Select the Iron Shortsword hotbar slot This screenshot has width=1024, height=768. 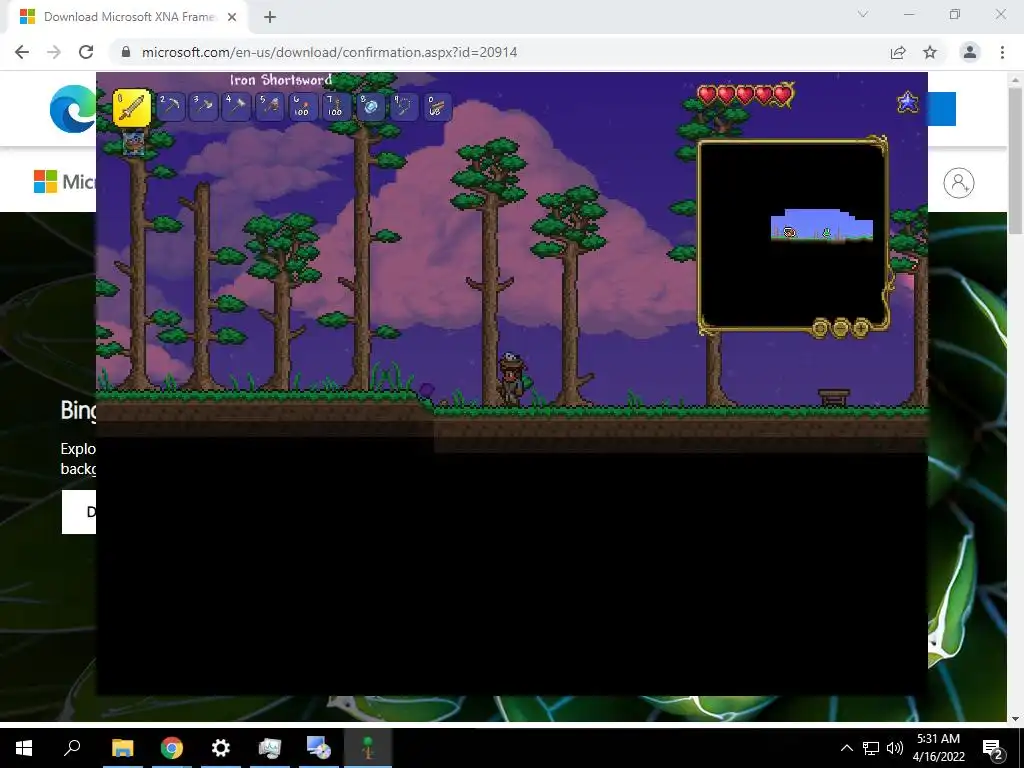tap(132, 107)
